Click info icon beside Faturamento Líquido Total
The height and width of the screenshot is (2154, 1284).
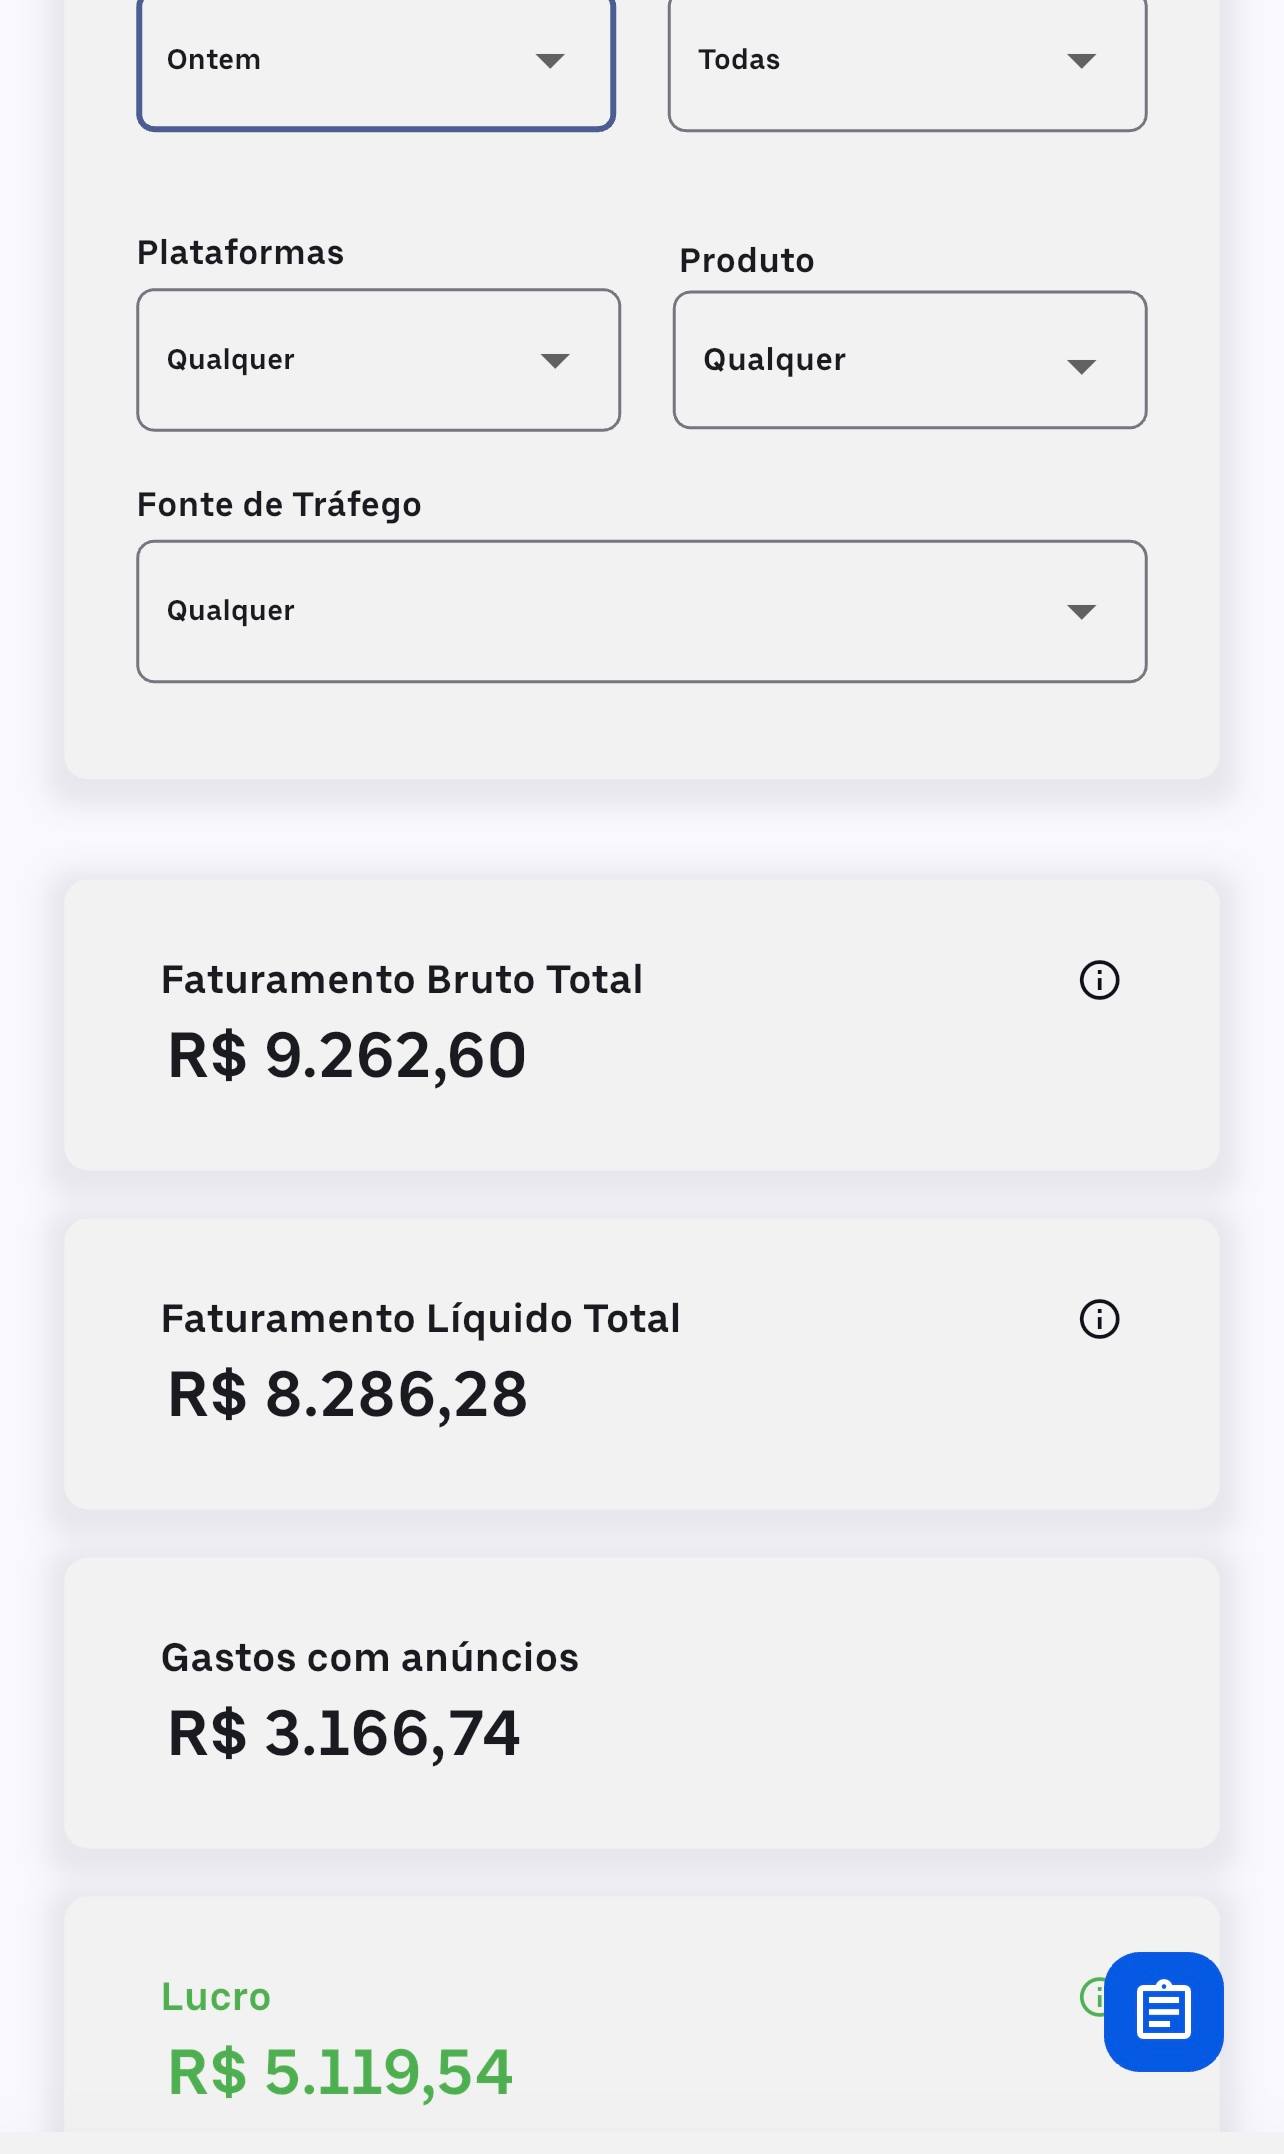pos(1099,1319)
